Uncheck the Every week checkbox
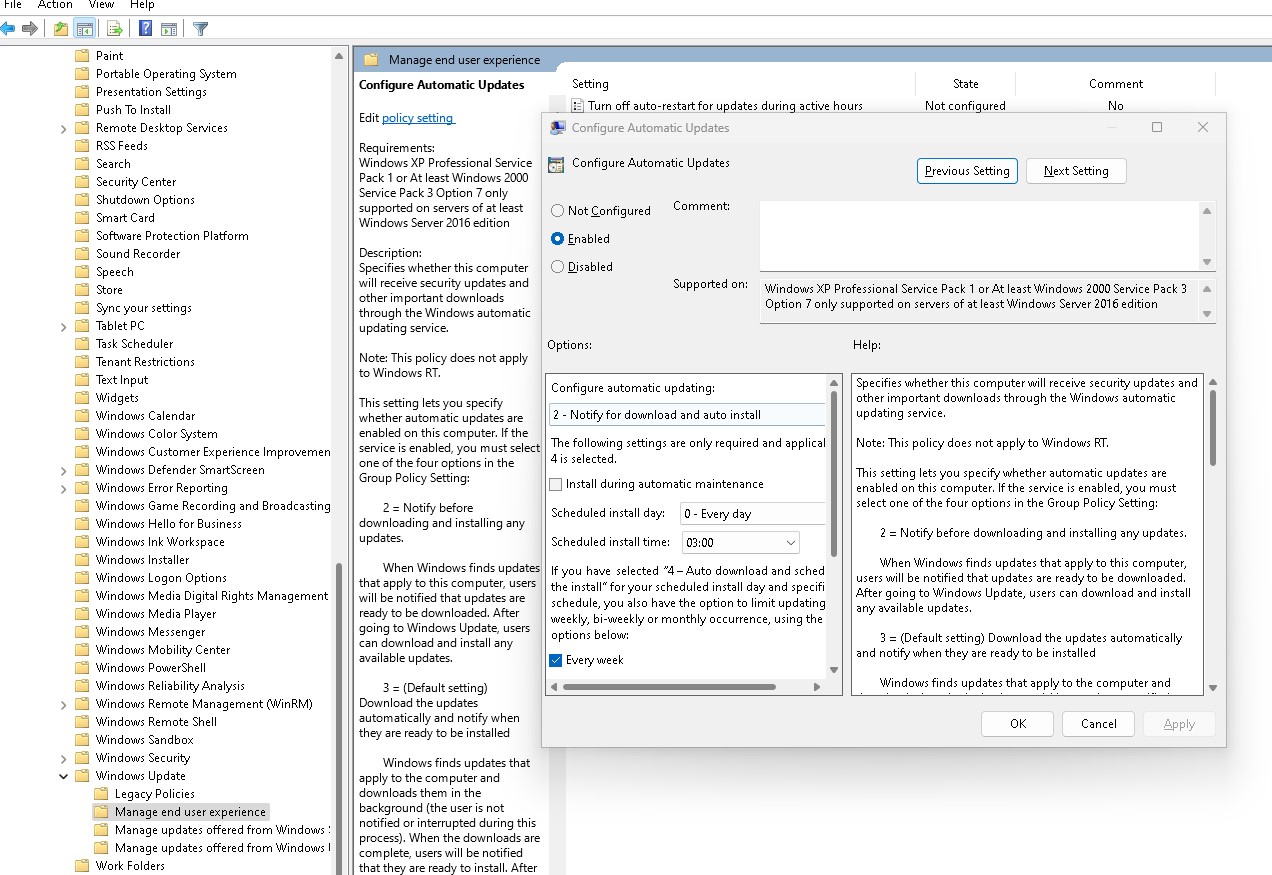The height and width of the screenshot is (875, 1272). click(x=556, y=660)
